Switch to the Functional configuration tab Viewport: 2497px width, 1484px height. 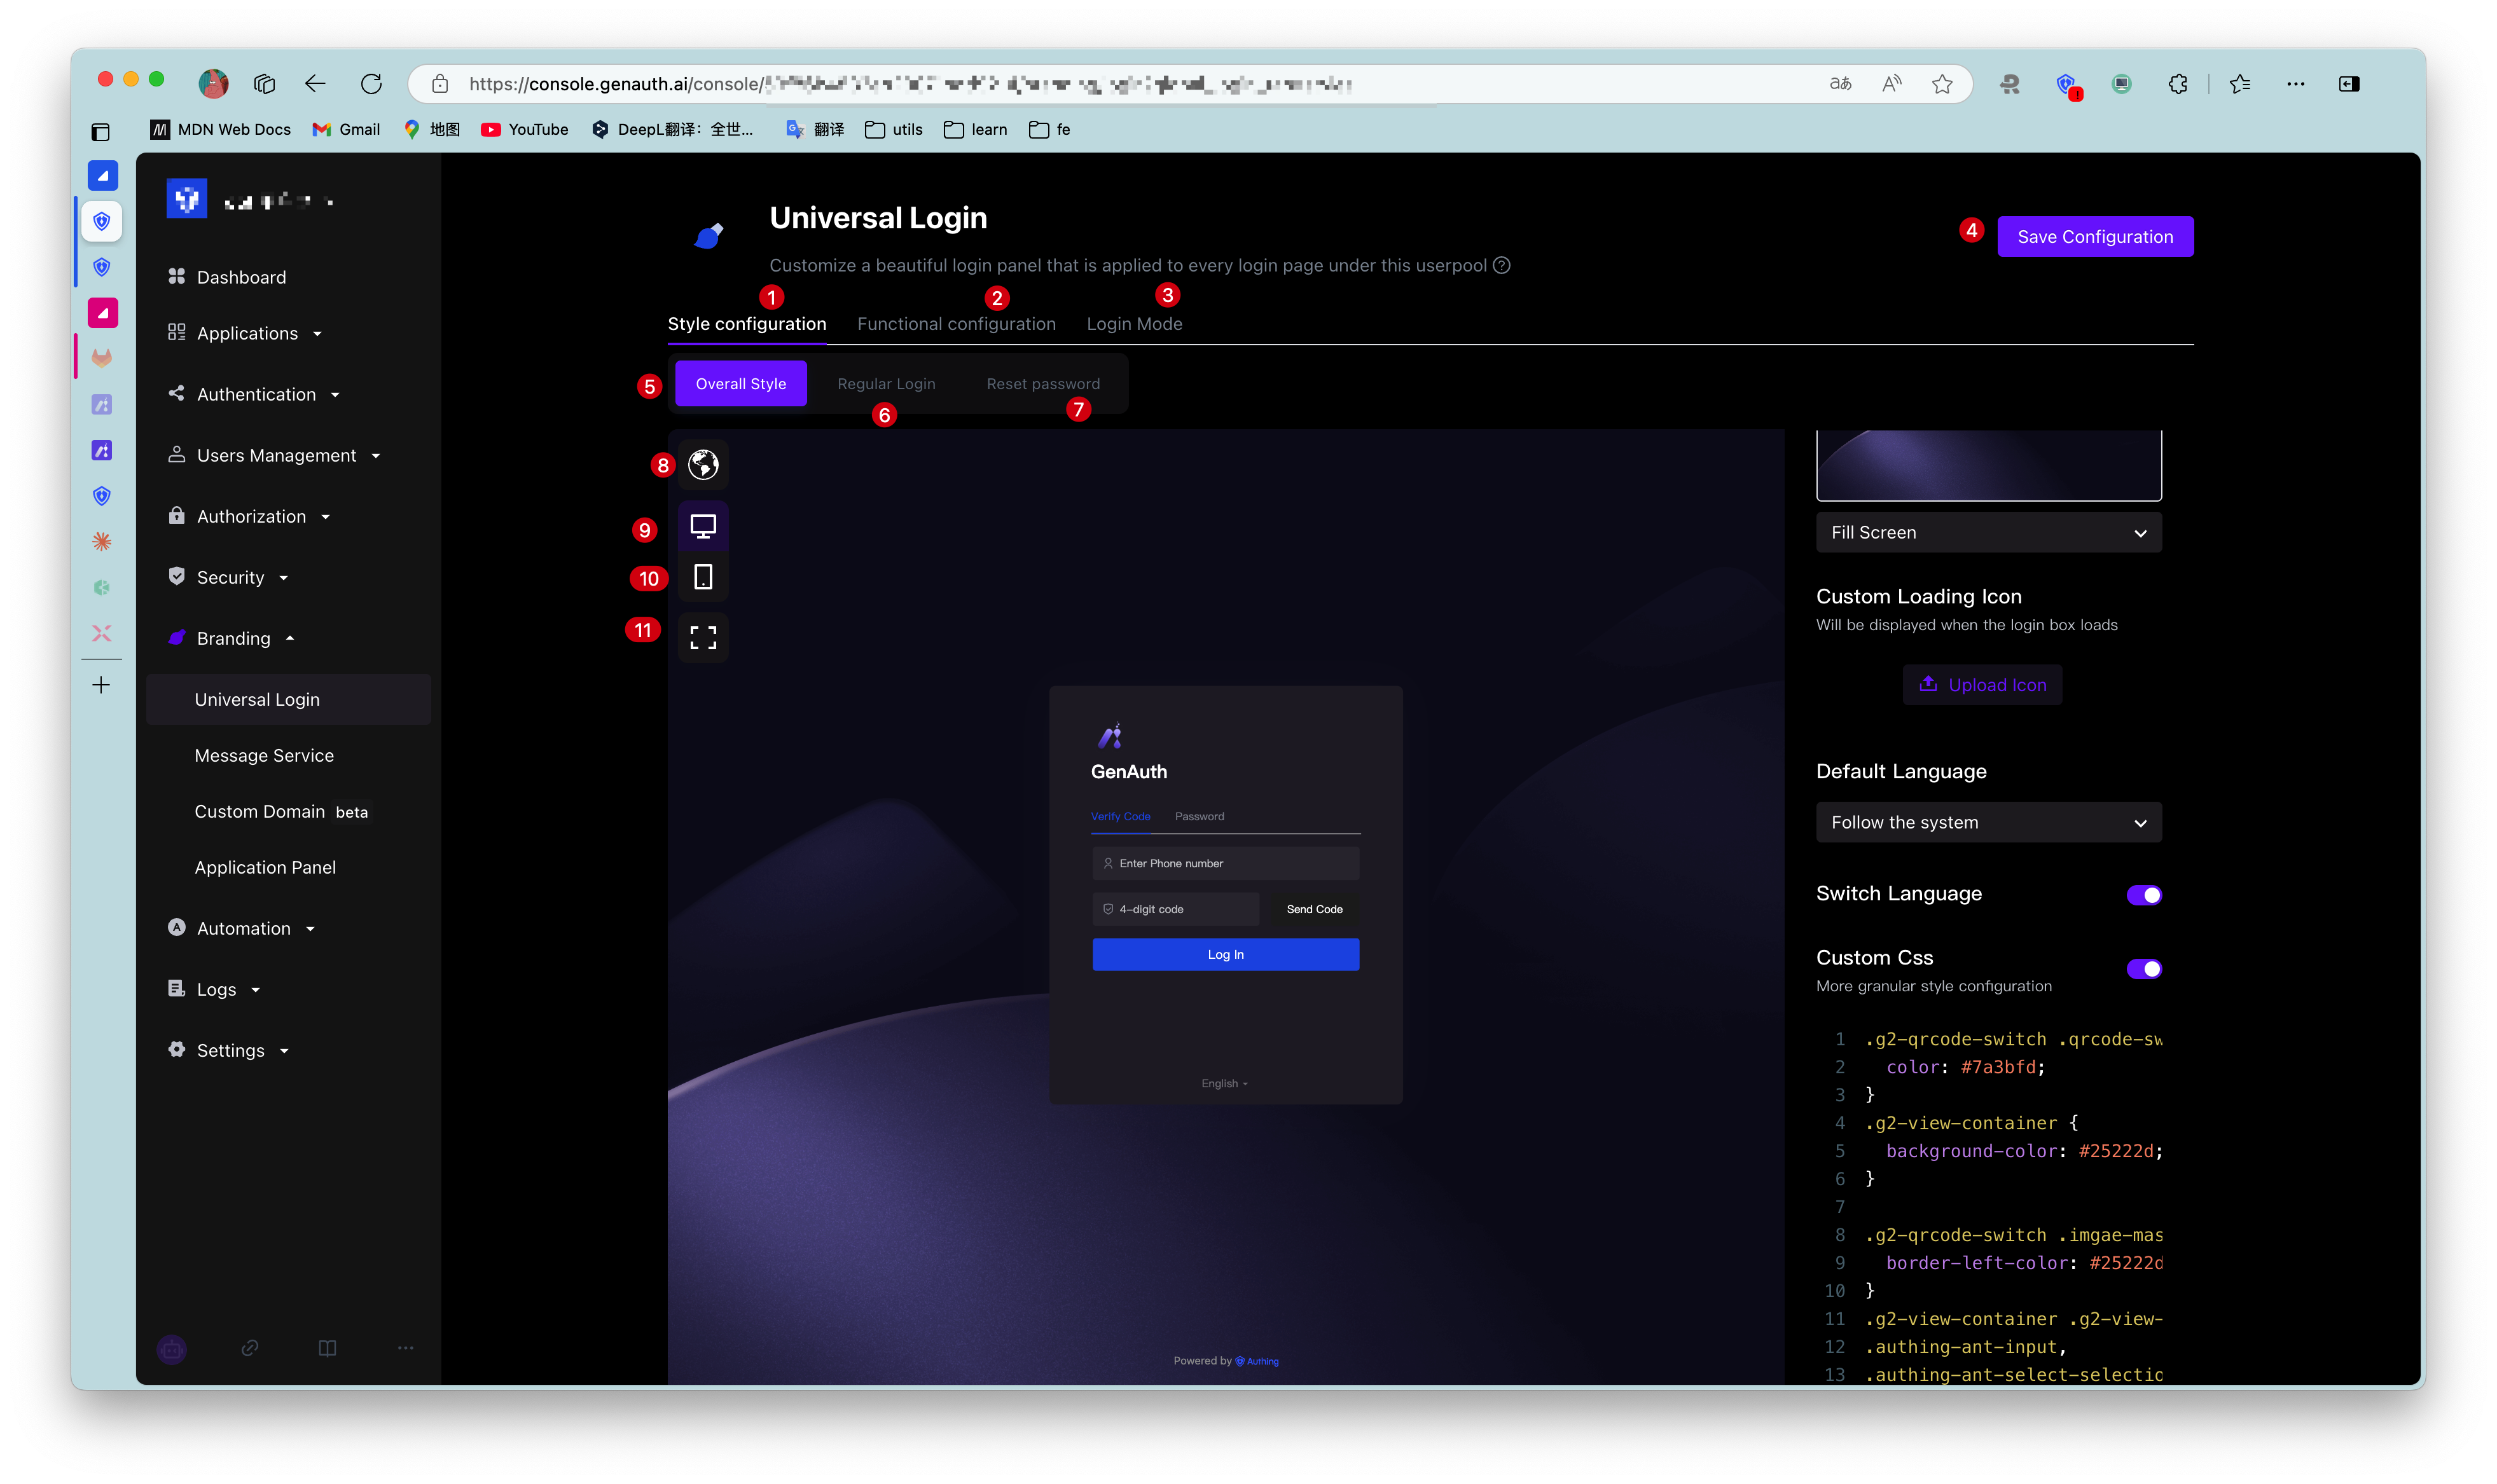956,323
